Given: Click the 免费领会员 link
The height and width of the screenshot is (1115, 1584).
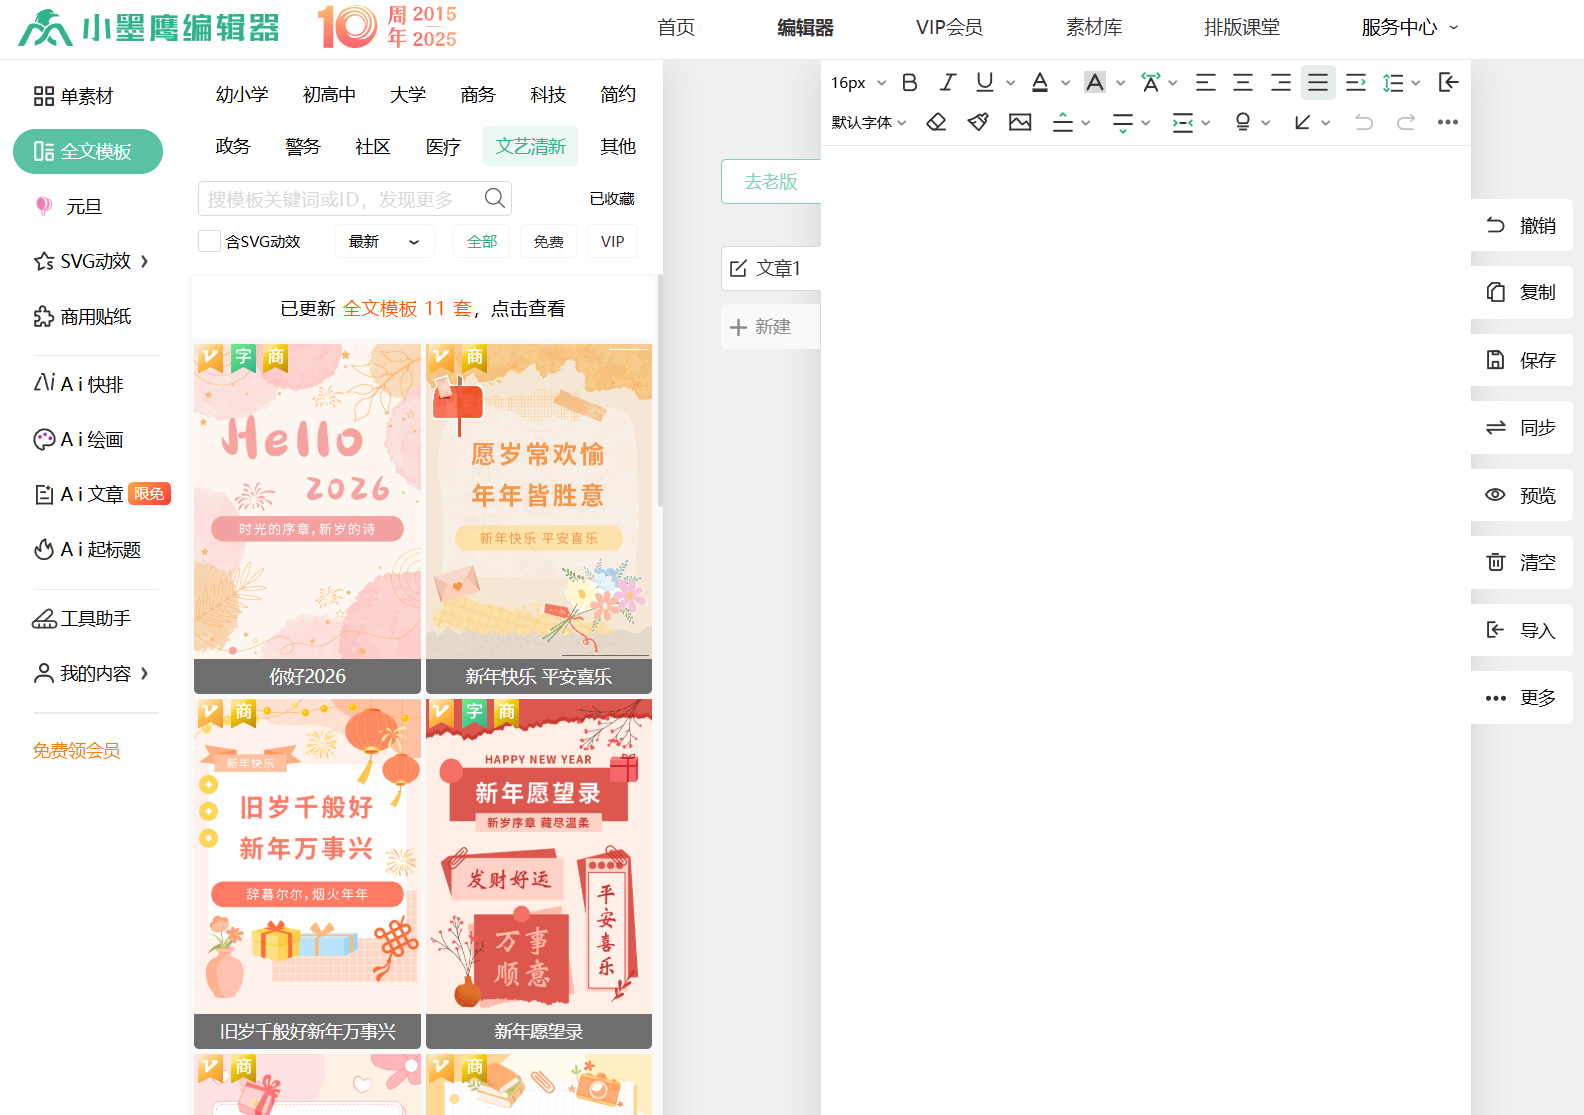Looking at the screenshot, I should (76, 750).
